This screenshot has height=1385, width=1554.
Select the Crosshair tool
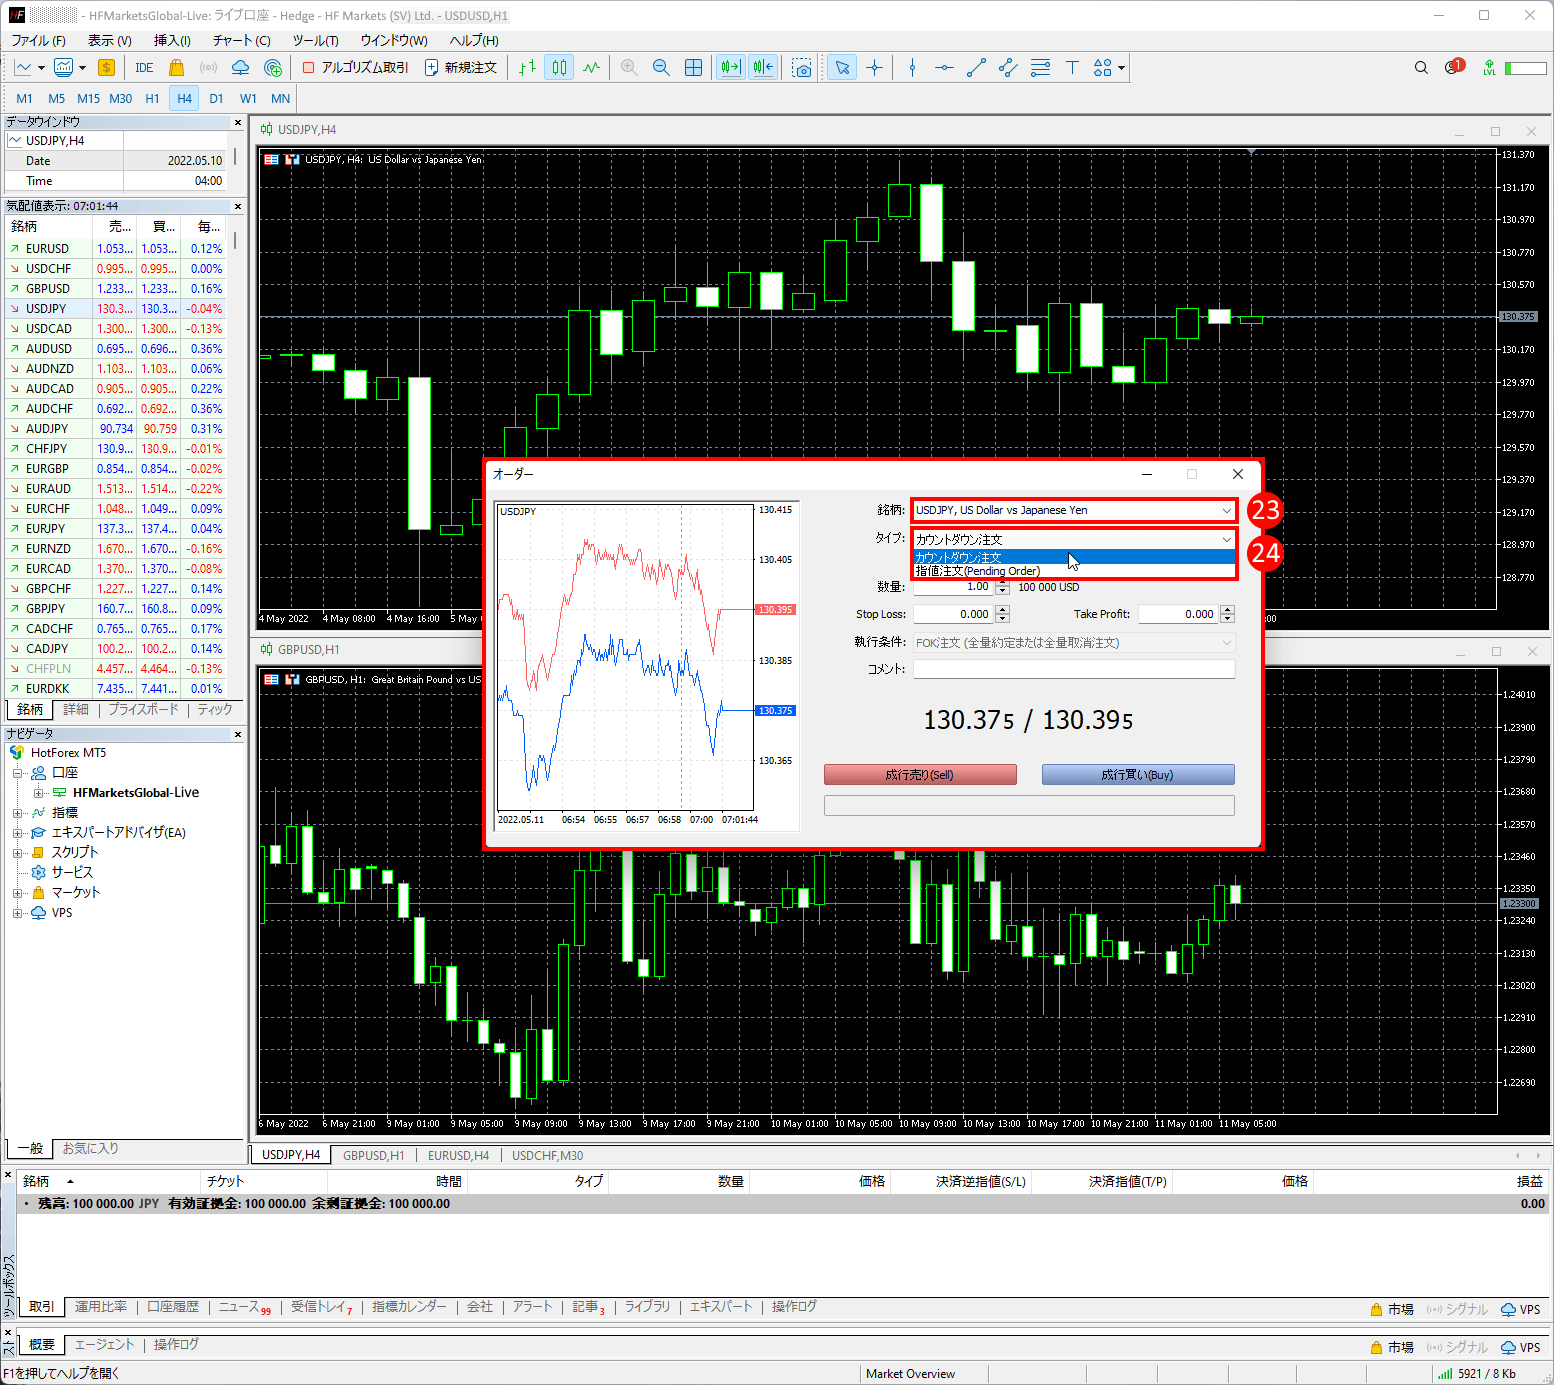tap(874, 68)
